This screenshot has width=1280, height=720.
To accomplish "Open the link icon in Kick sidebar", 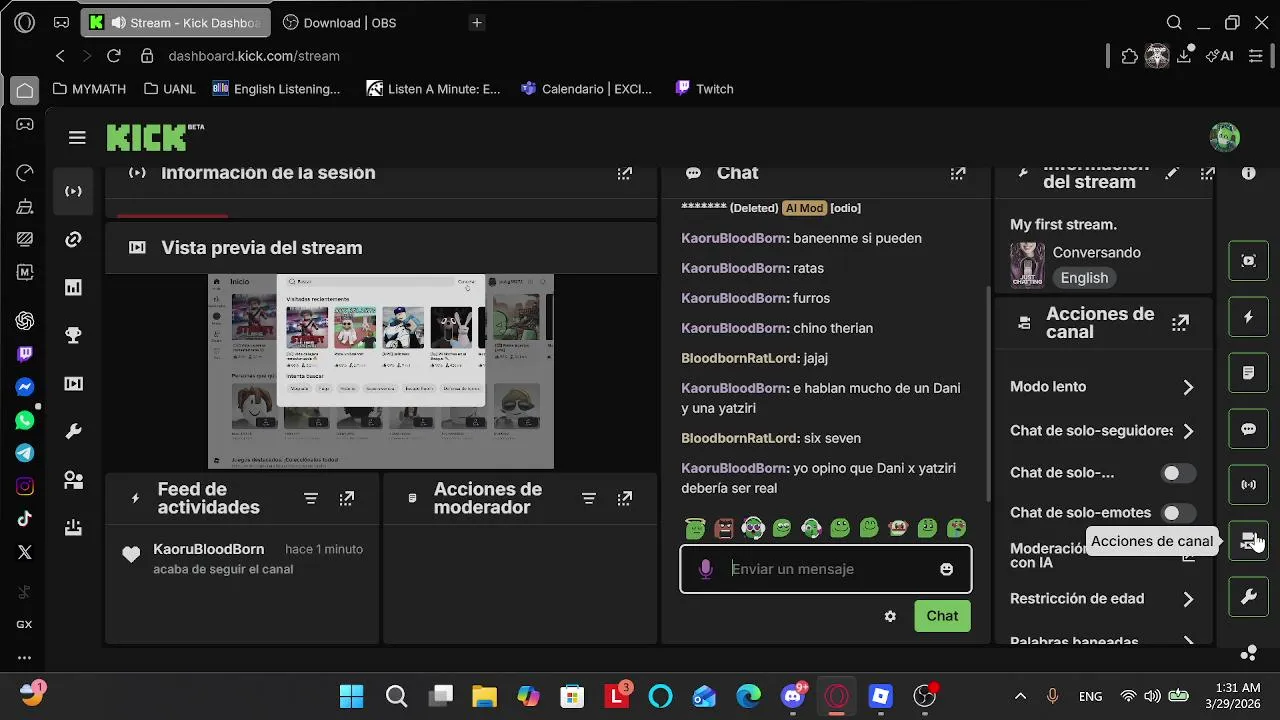I will pos(73,240).
